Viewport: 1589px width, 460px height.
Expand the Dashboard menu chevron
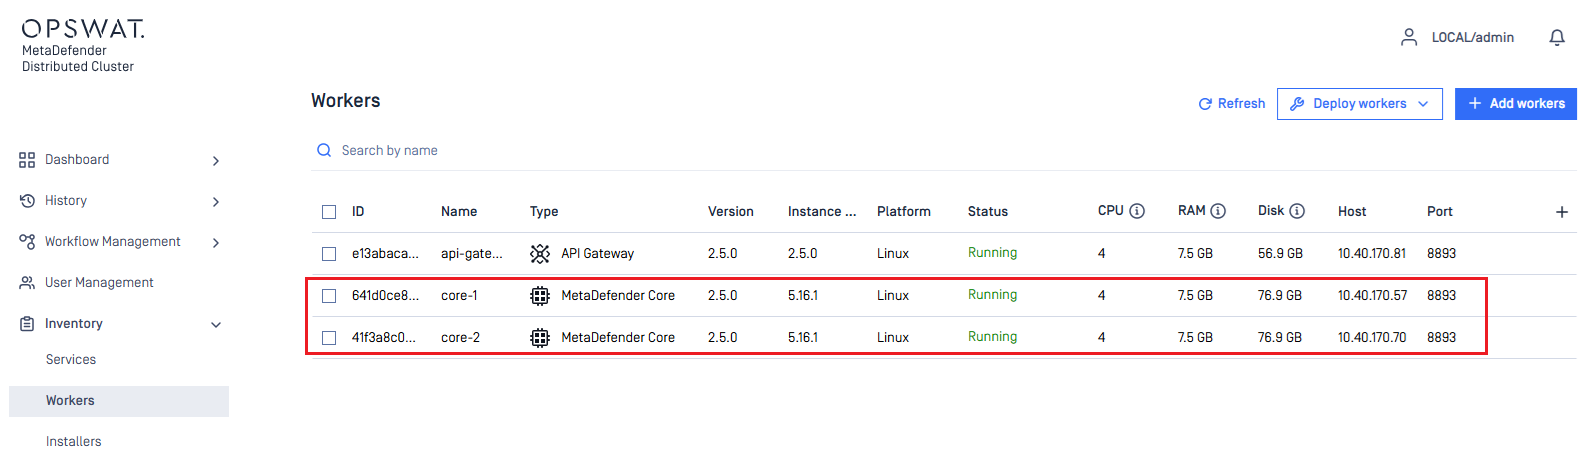coord(216,161)
